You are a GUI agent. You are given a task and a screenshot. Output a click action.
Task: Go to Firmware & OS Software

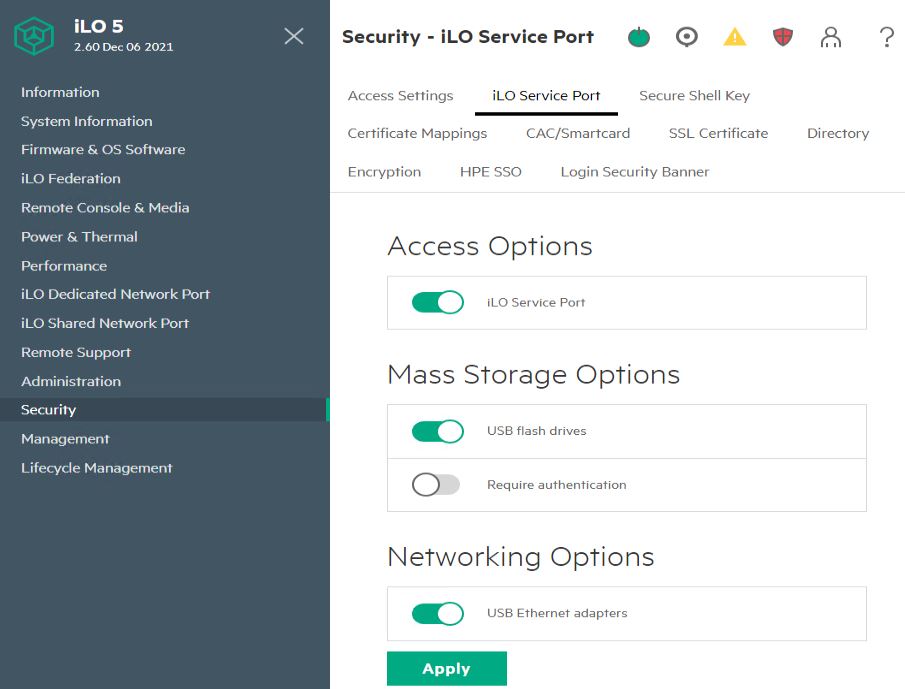pyautogui.click(x=103, y=149)
